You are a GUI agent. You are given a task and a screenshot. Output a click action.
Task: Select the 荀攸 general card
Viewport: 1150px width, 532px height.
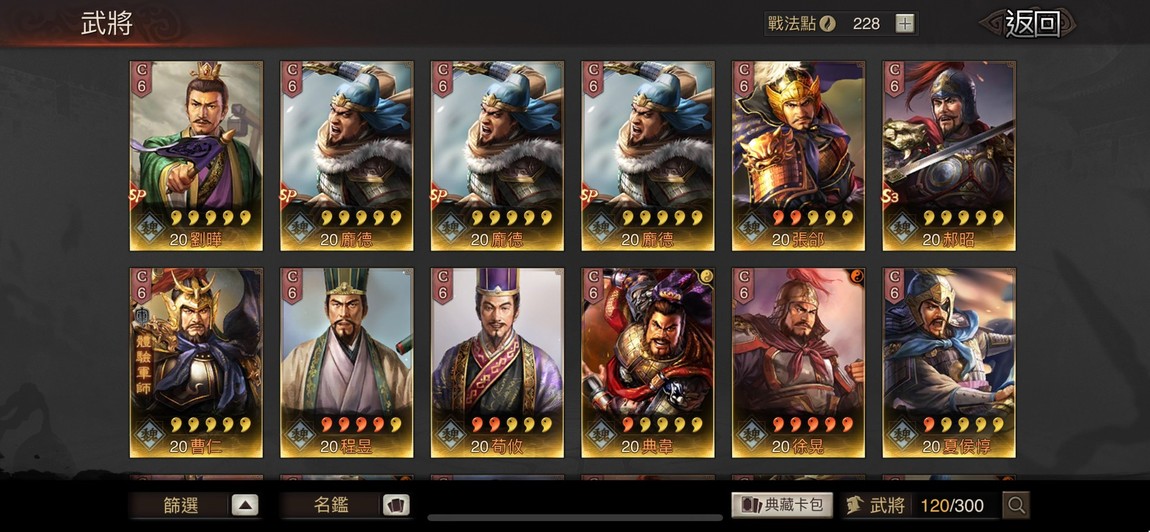click(x=497, y=363)
